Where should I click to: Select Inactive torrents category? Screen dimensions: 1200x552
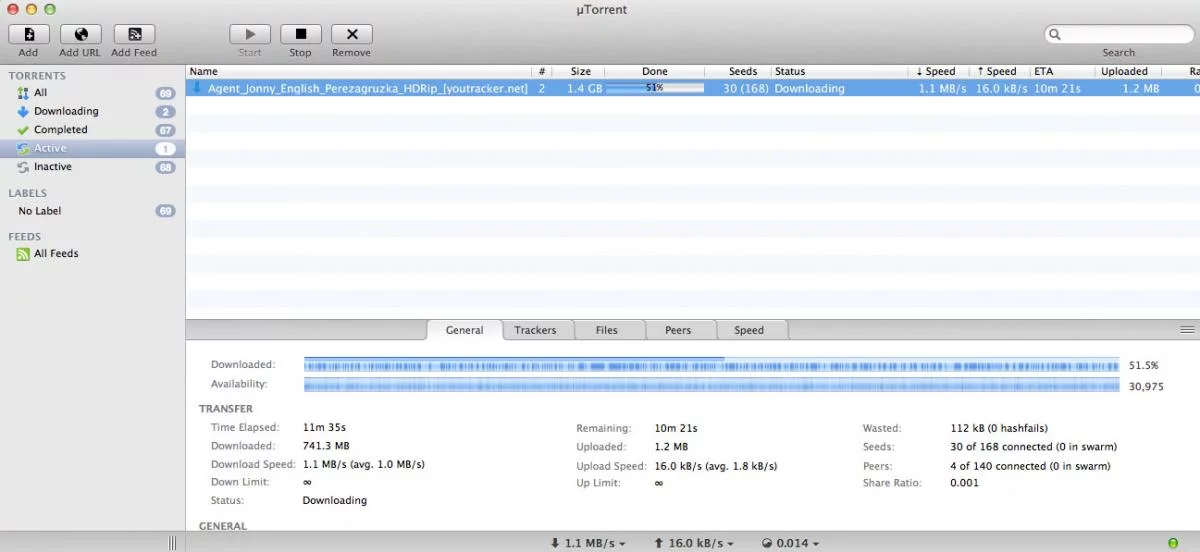52,167
